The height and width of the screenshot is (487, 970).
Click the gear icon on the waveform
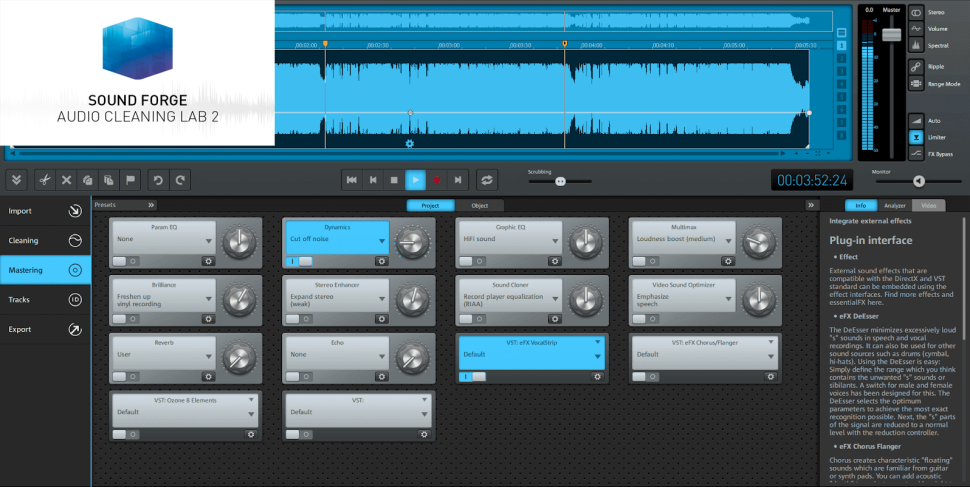point(410,144)
